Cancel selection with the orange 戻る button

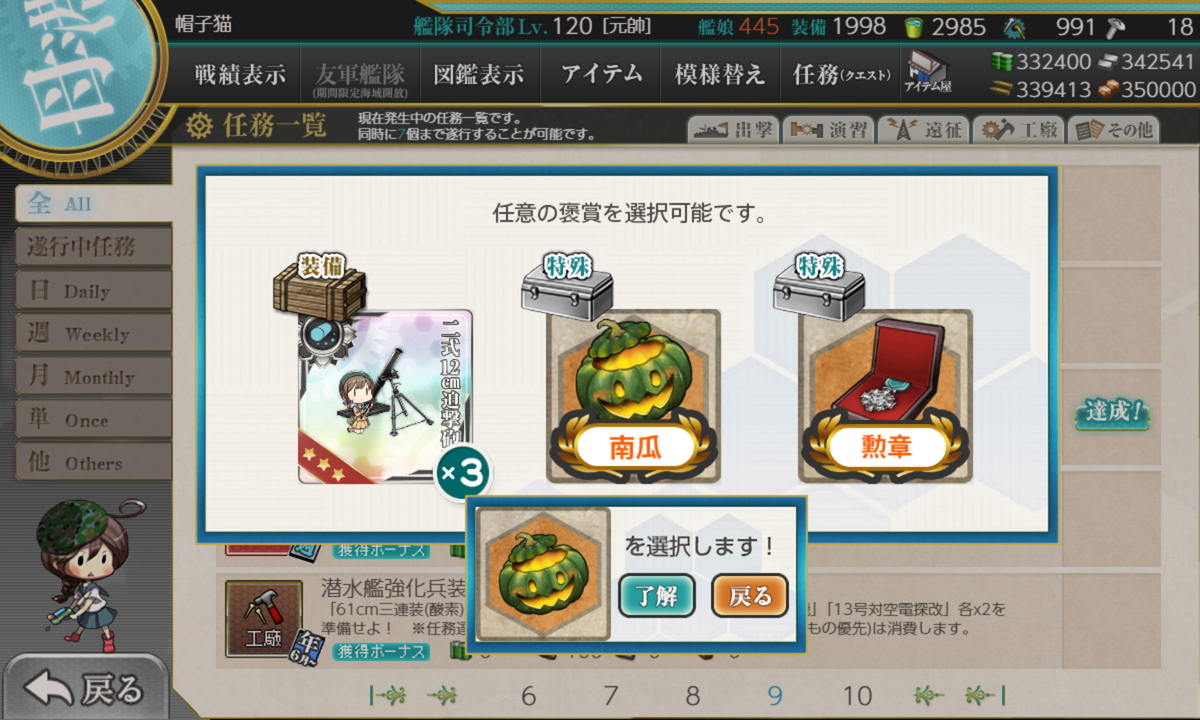(750, 597)
